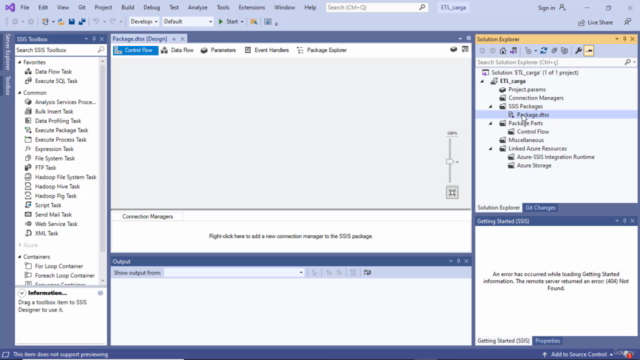Click the Fit View to Window button
This screenshot has height=360, width=640.
(x=452, y=193)
